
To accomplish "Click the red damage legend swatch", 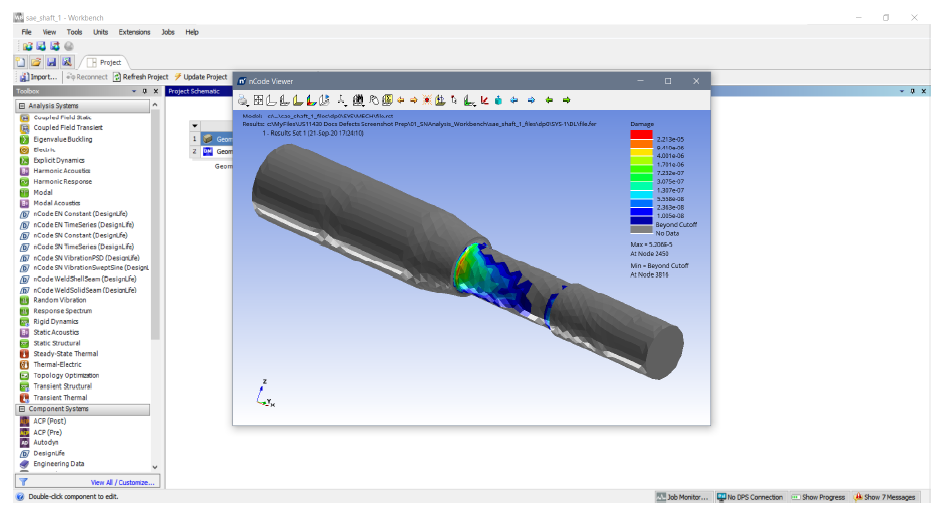I will [x=641, y=135].
